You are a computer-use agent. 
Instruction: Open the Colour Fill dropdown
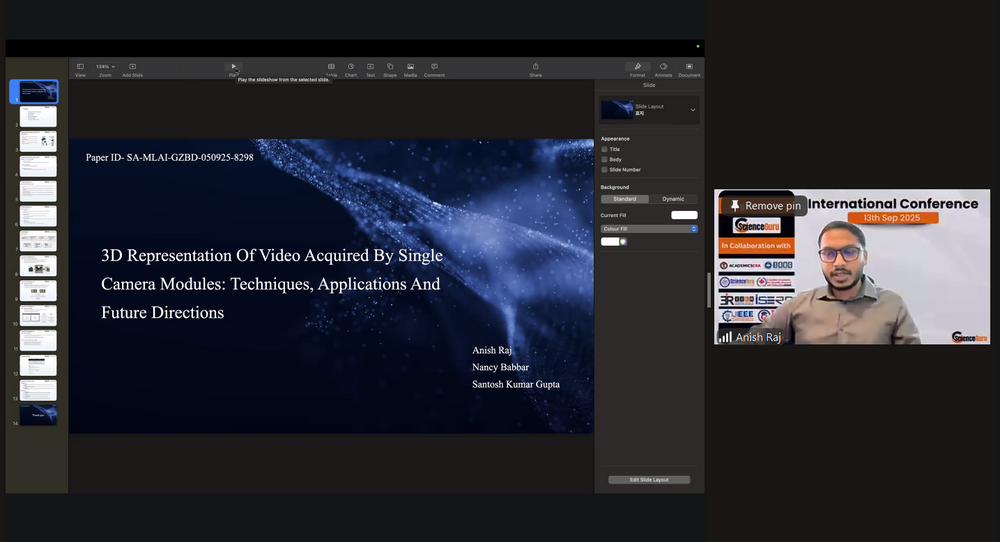tap(649, 229)
